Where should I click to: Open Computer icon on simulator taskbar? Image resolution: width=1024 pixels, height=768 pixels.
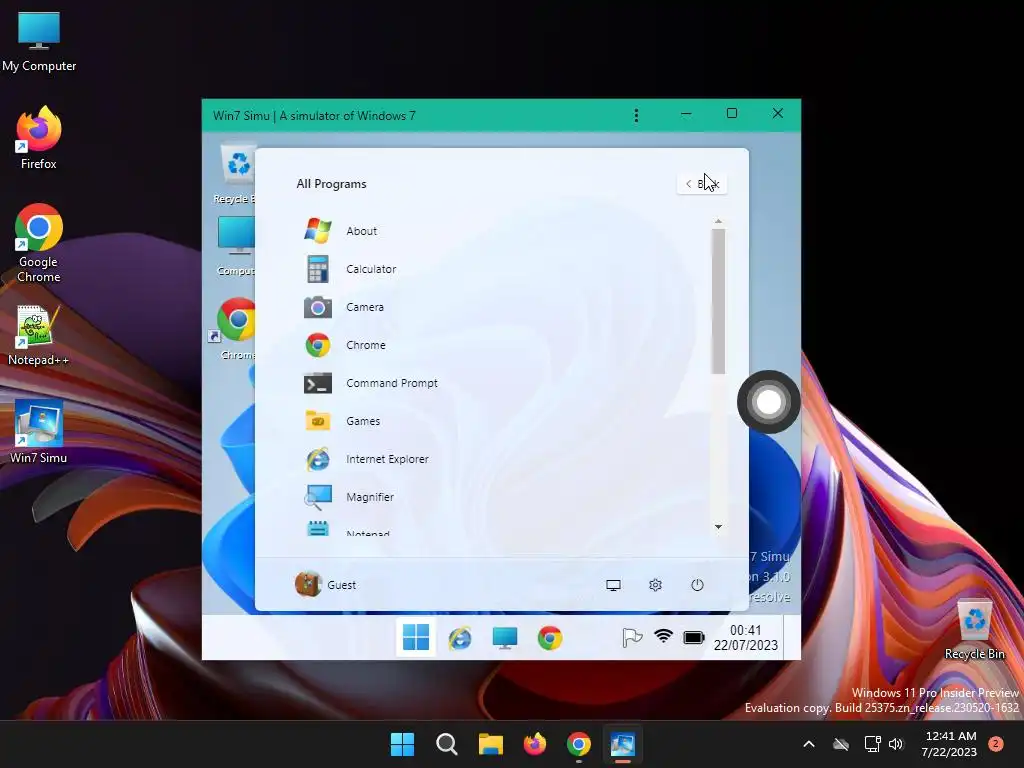coord(505,637)
